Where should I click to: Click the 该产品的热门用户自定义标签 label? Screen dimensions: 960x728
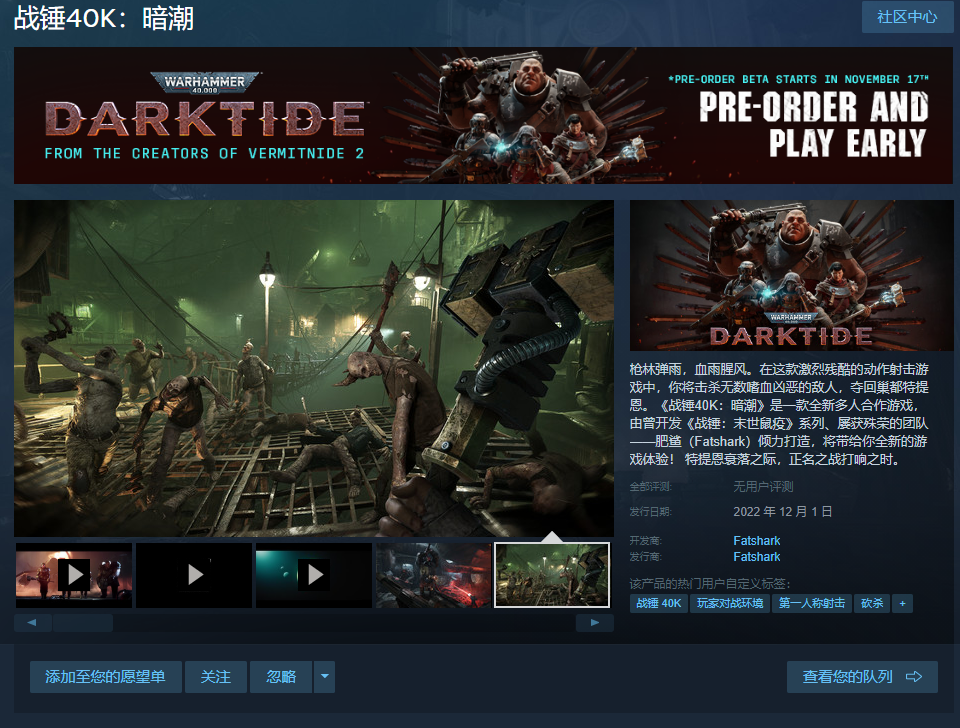[710, 584]
